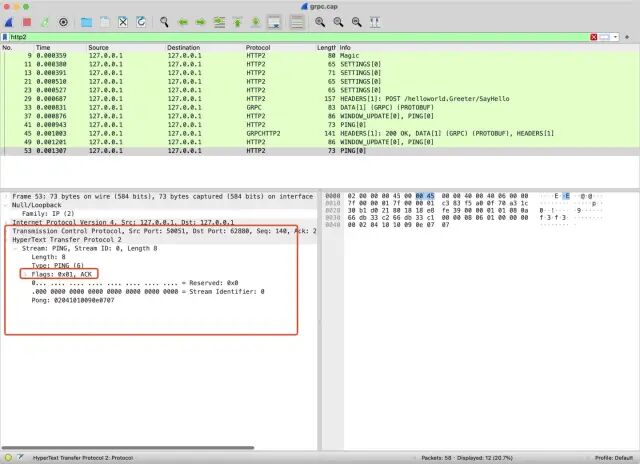Select packet 9 Magic row
The height and width of the screenshot is (464, 640).
click(x=320, y=56)
